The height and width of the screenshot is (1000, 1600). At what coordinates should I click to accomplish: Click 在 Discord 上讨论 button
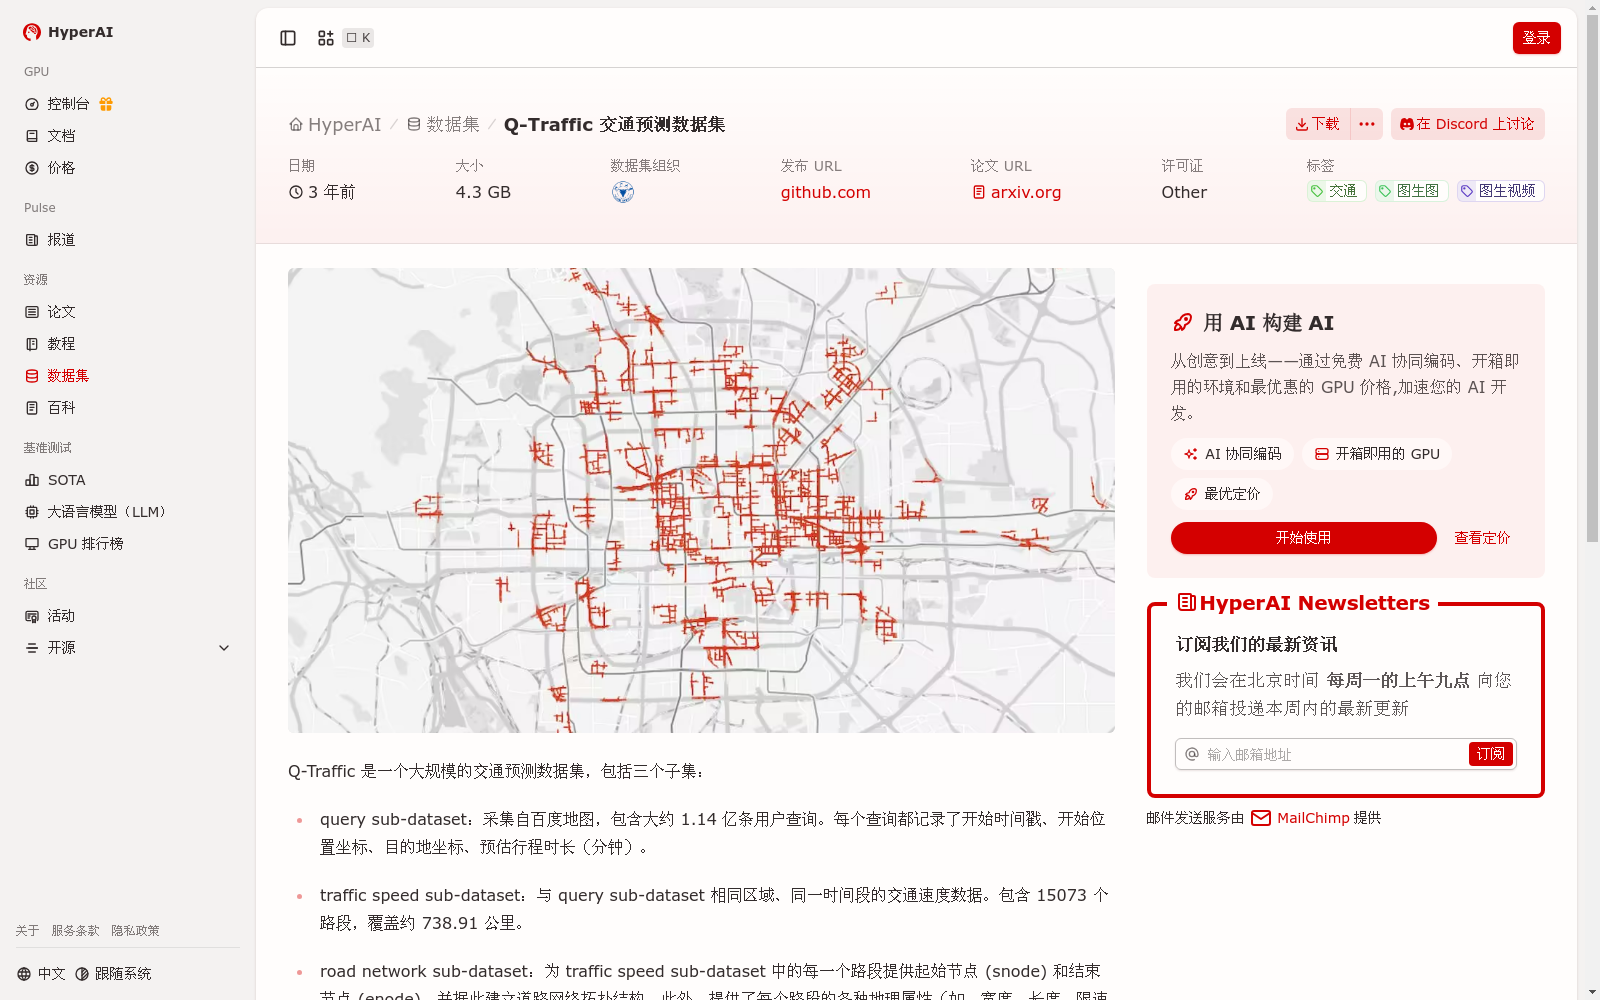tap(1467, 124)
